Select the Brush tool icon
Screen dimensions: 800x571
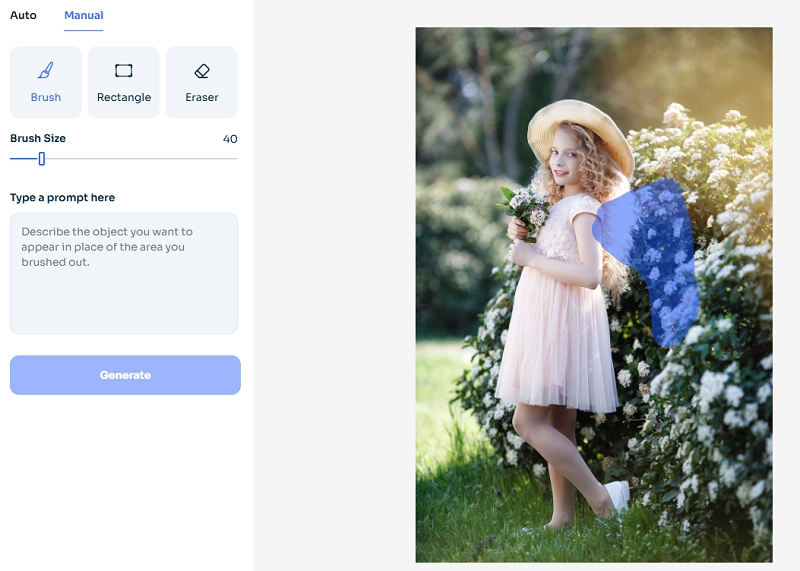click(46, 71)
